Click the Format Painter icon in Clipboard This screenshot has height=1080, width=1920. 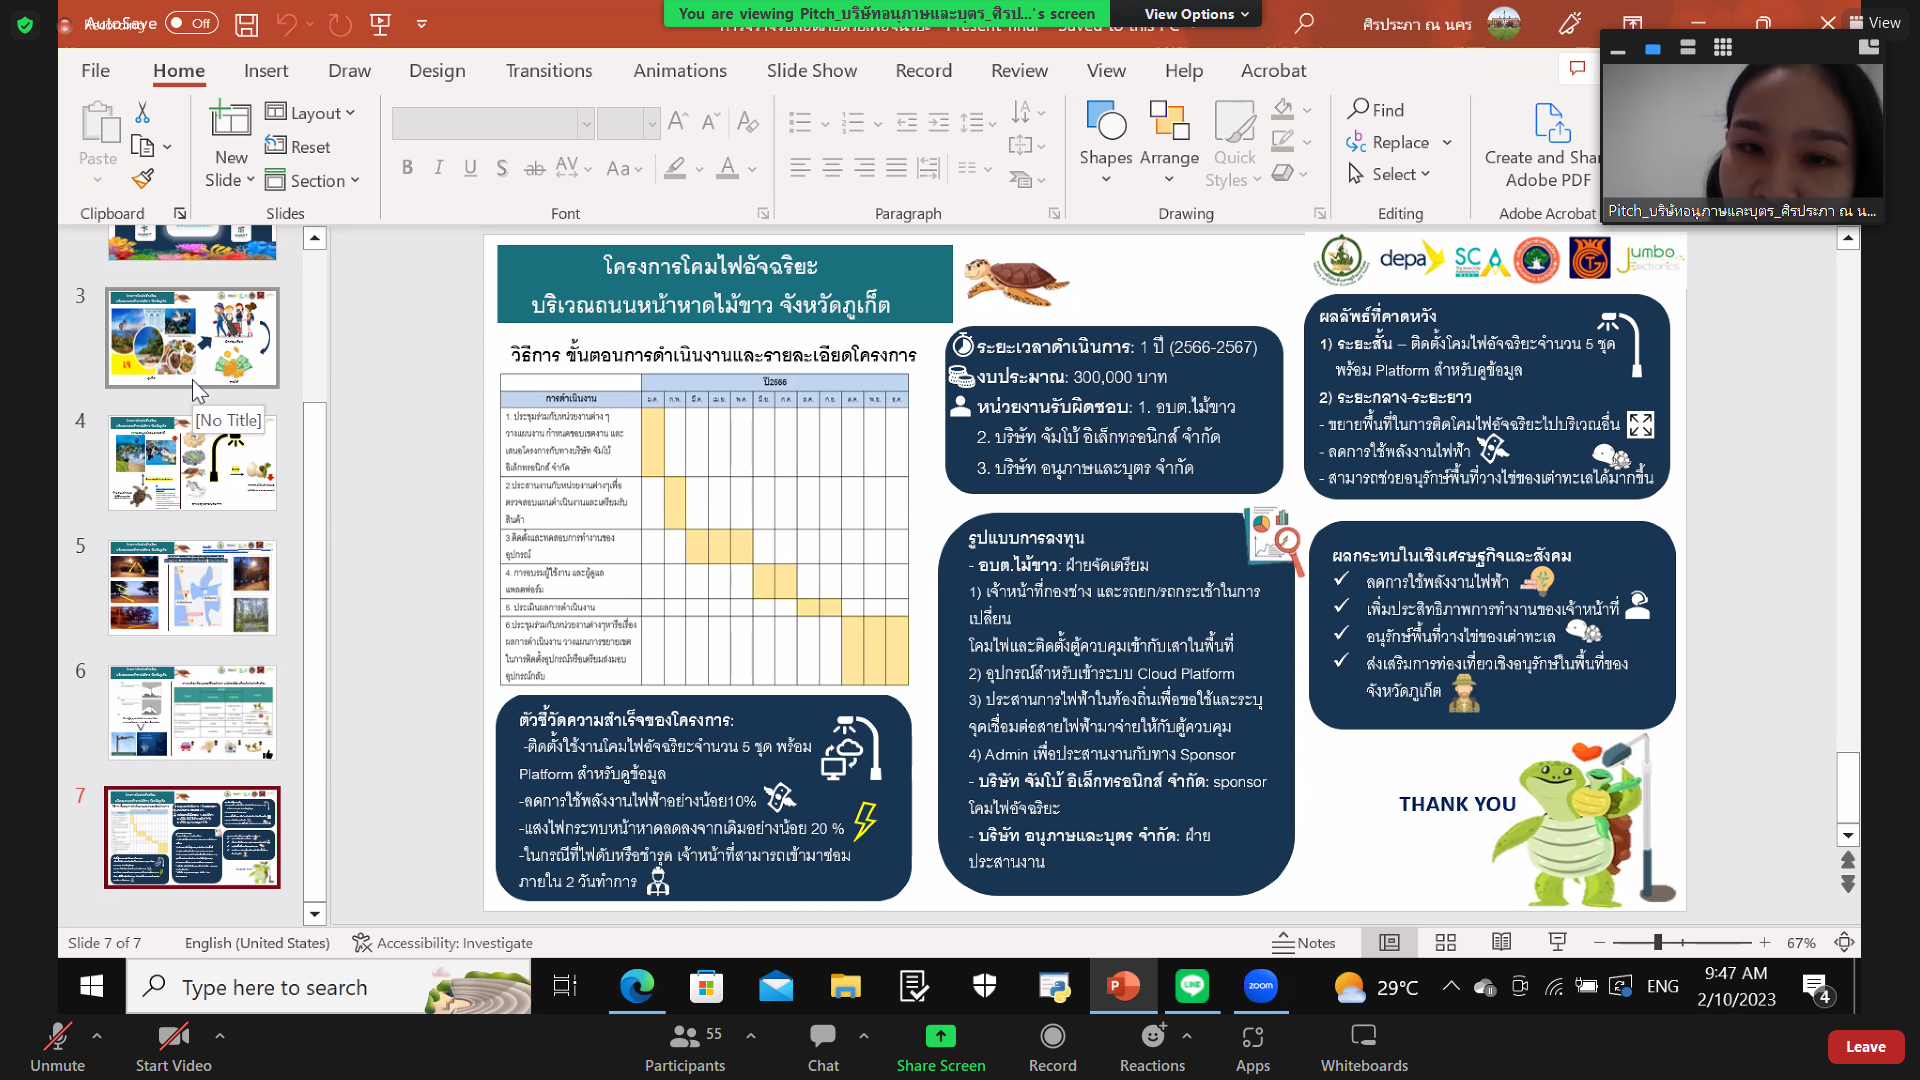point(143,179)
